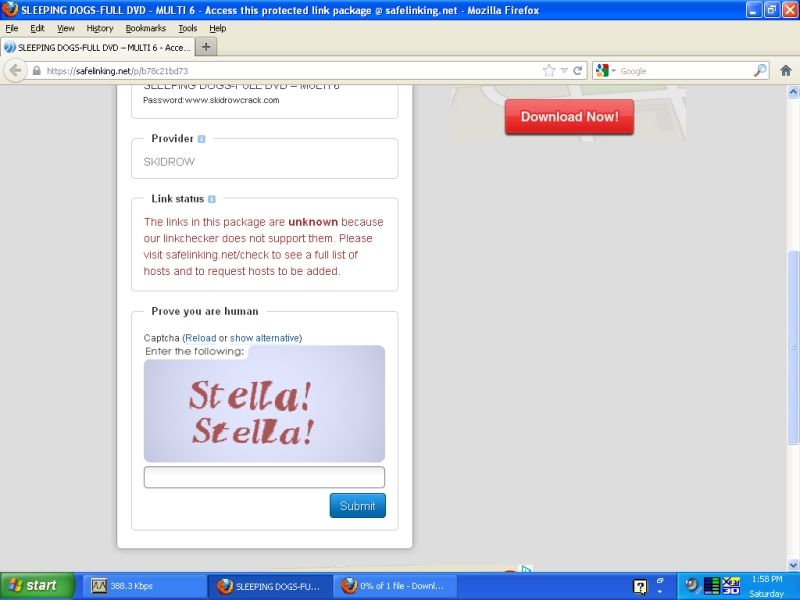
Task: Click the AdChoices icon on the bottom ad
Action: [x=527, y=570]
